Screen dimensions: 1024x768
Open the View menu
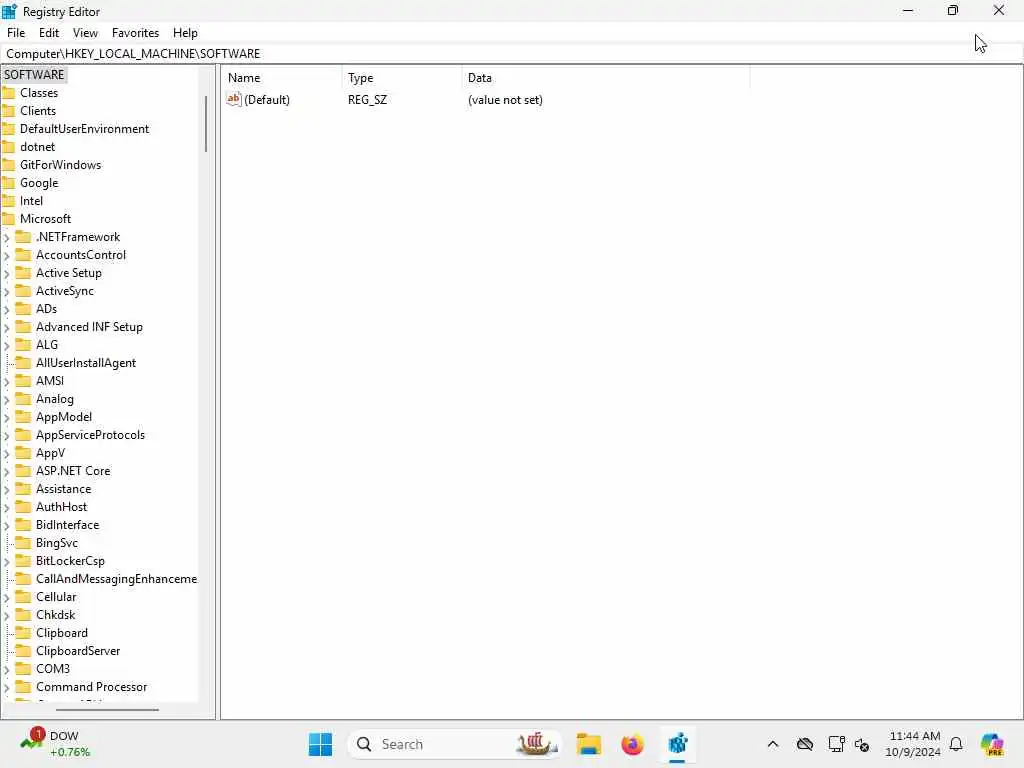[x=85, y=33]
